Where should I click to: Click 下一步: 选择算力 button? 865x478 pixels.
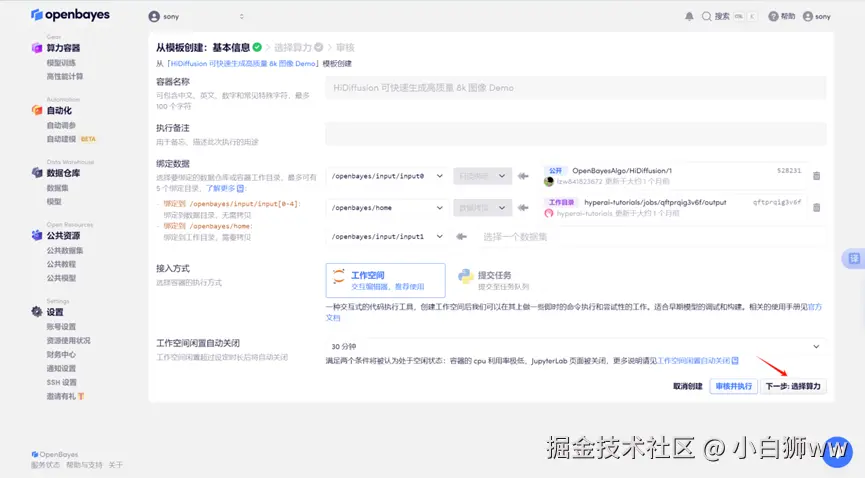point(793,386)
